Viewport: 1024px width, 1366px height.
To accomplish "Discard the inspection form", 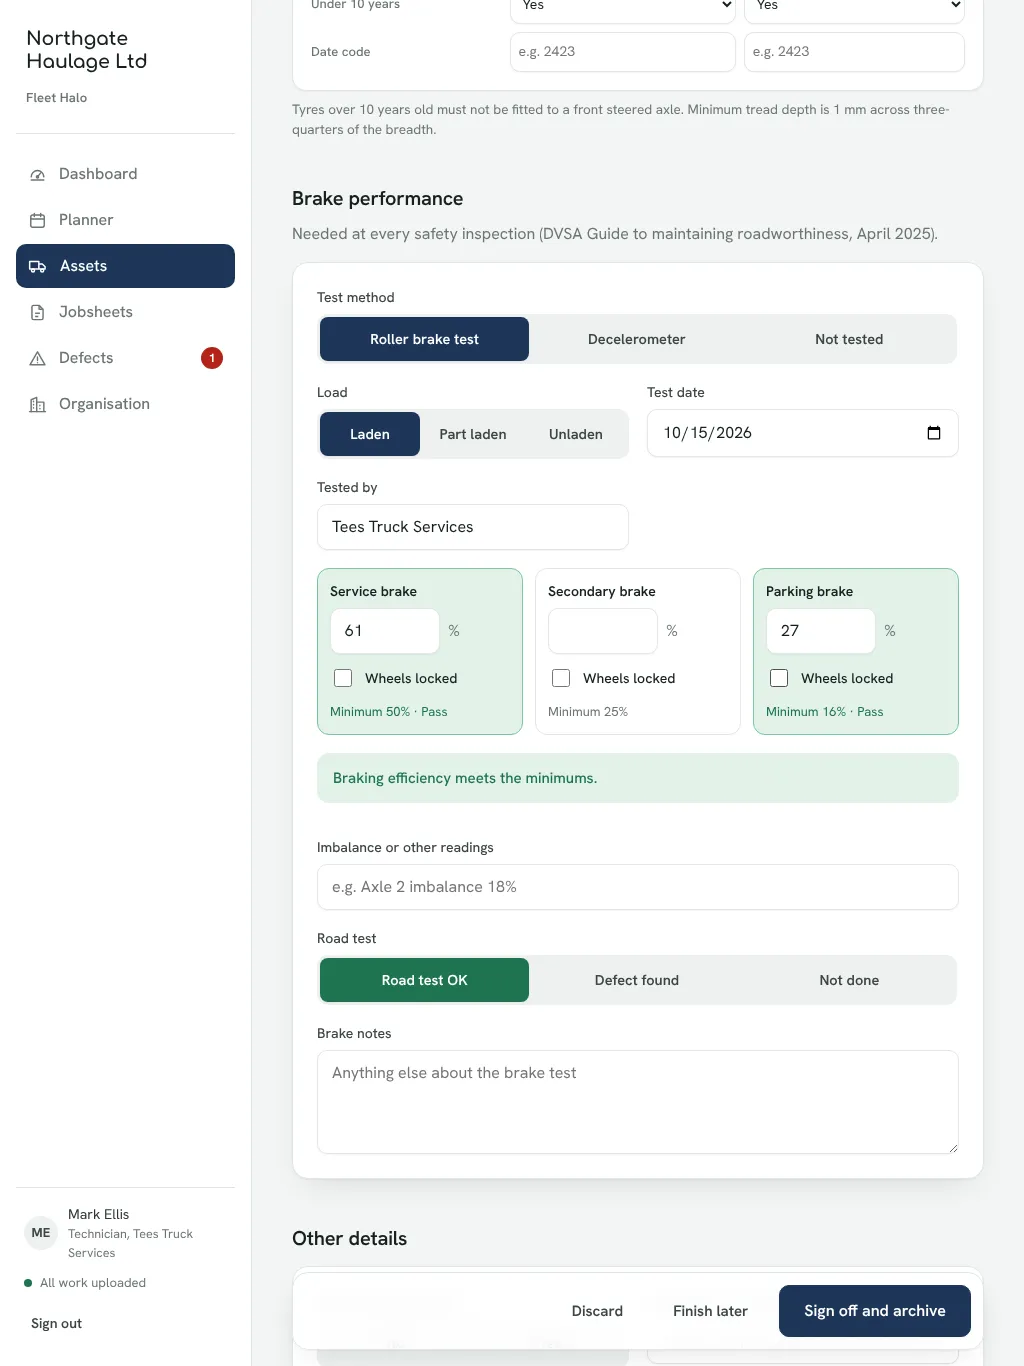I will coord(597,1311).
